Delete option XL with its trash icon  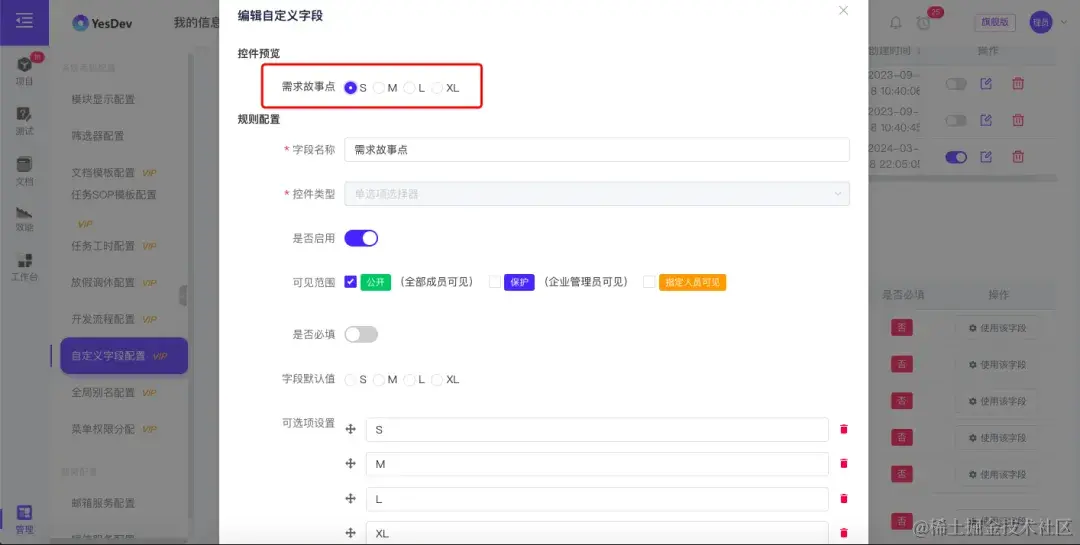(844, 533)
